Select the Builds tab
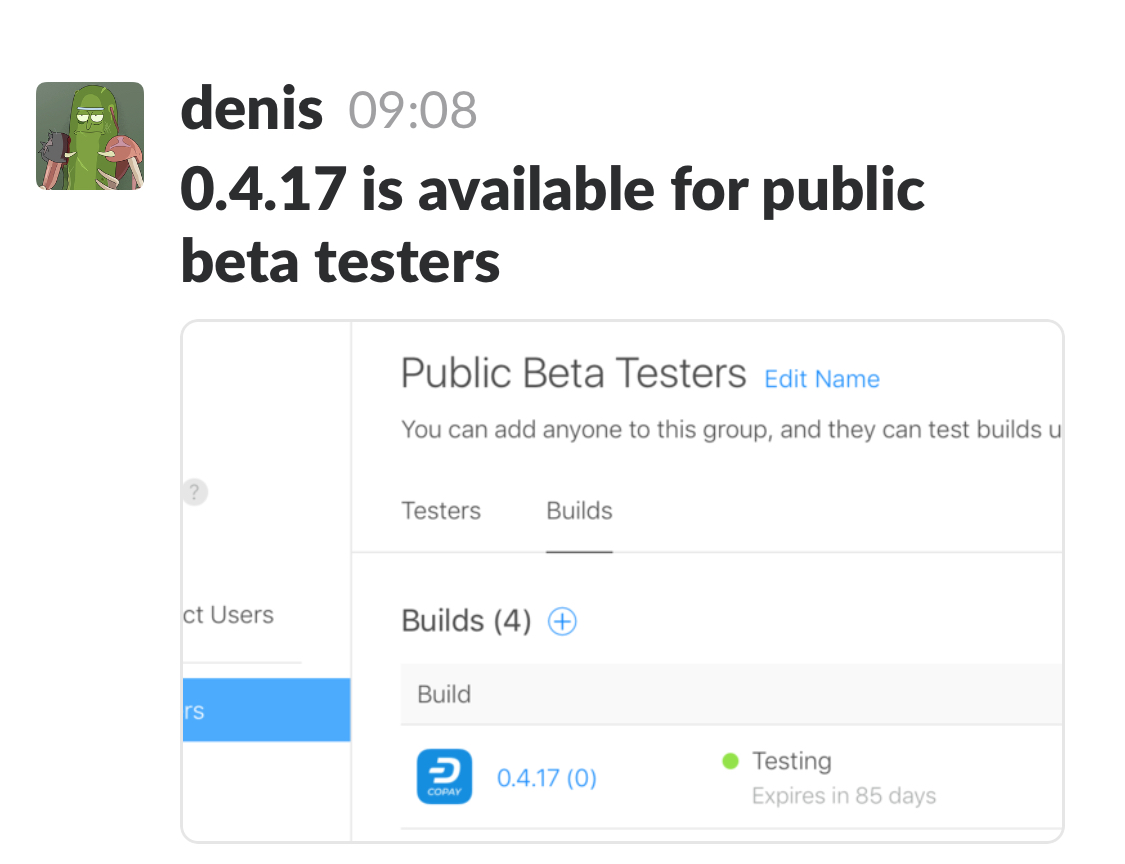This screenshot has width=1125, height=864. point(579,511)
